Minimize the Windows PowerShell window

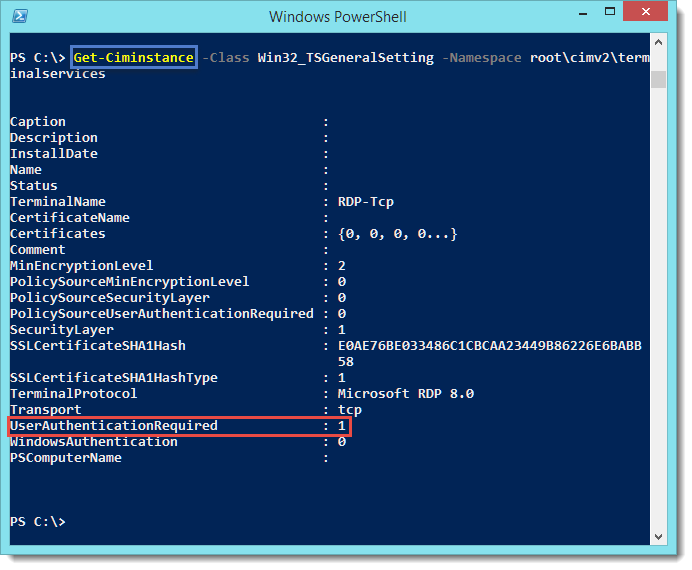coord(583,13)
